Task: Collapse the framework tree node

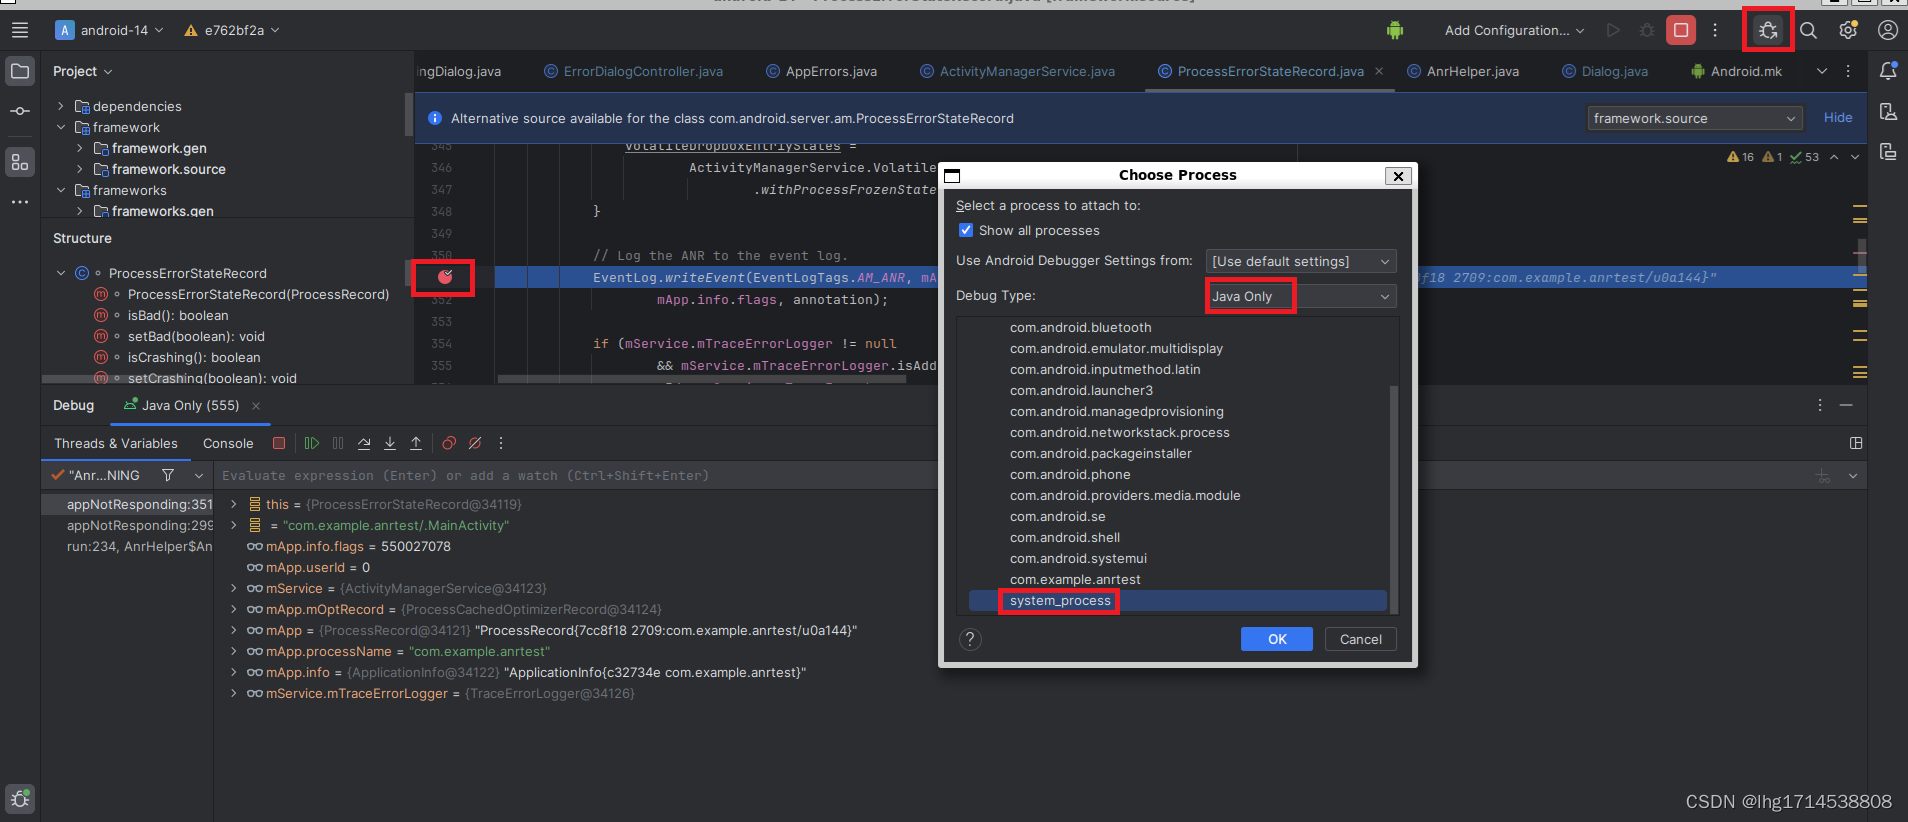Action: (x=61, y=127)
